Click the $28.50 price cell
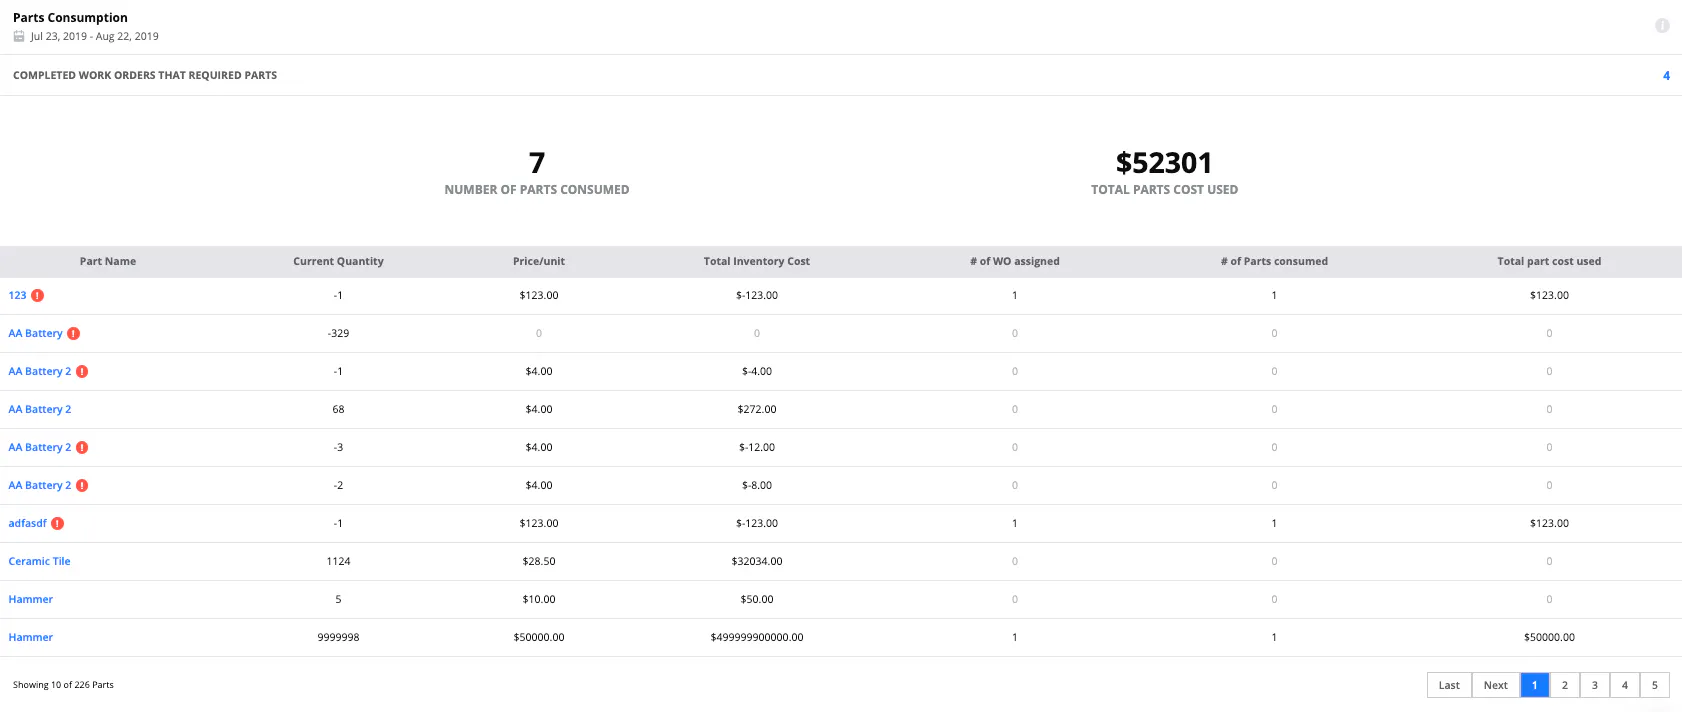The width and height of the screenshot is (1682, 712). point(539,561)
